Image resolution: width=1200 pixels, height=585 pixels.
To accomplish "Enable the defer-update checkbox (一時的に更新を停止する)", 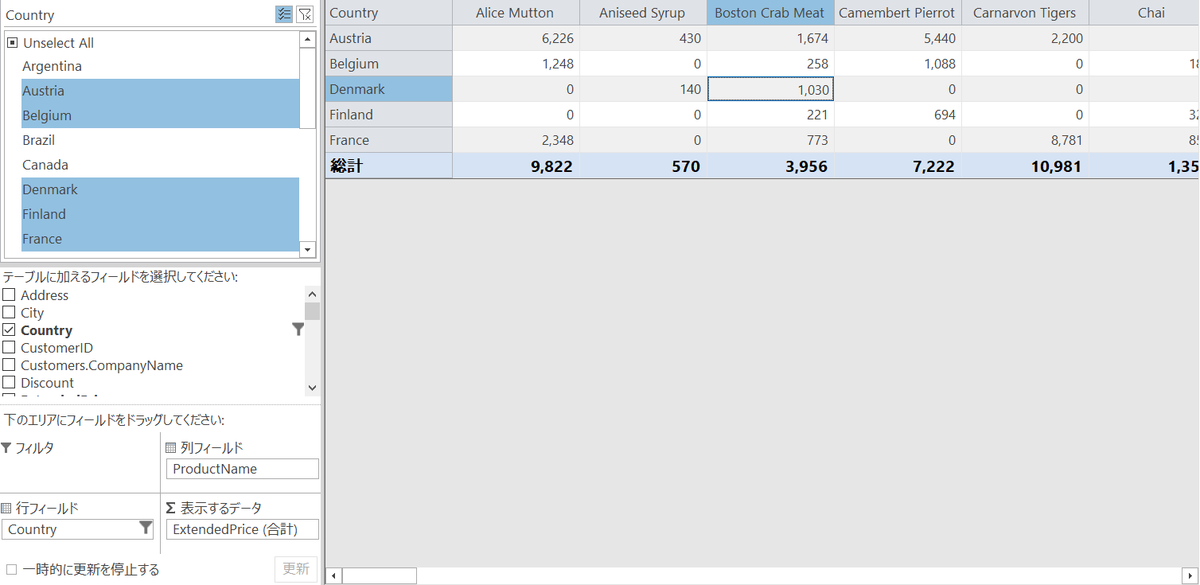I will click(x=11, y=570).
